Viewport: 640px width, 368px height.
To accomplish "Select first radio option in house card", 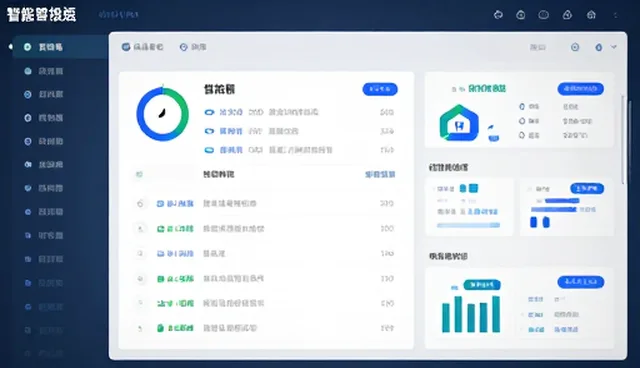I will tap(522, 106).
